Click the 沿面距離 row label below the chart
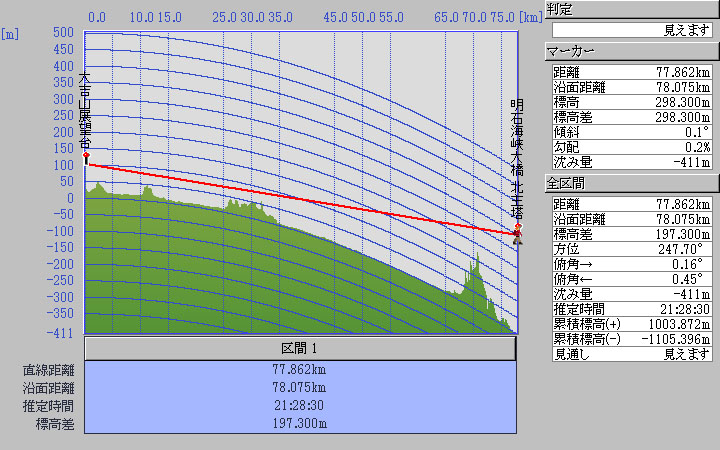The image size is (720, 450). click(x=49, y=388)
